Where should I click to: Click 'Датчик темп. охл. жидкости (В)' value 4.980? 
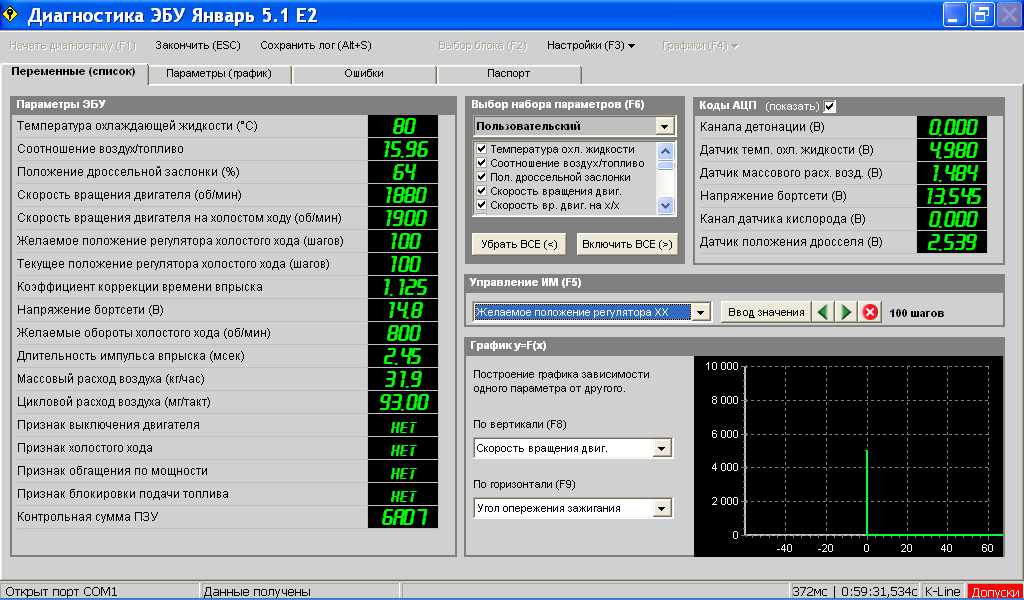tap(952, 150)
